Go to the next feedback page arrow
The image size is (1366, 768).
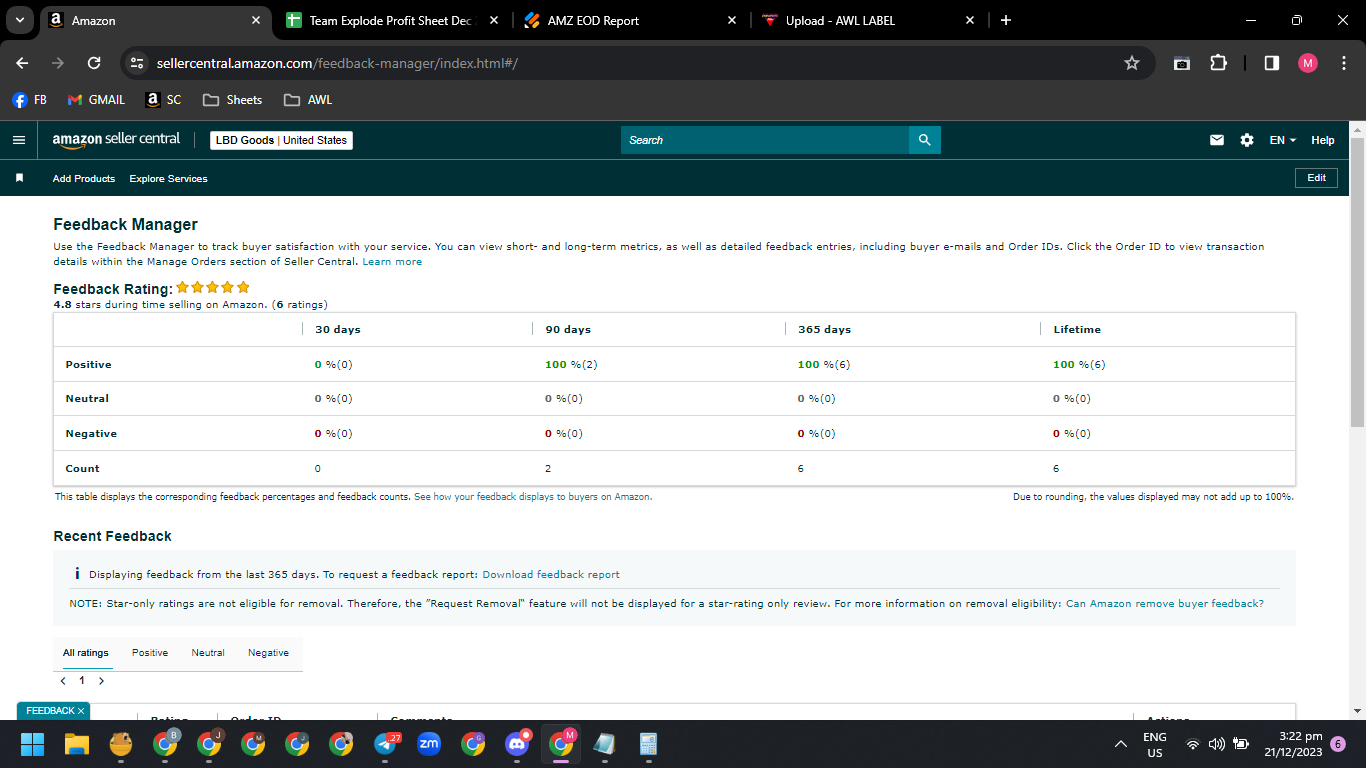pyautogui.click(x=101, y=681)
